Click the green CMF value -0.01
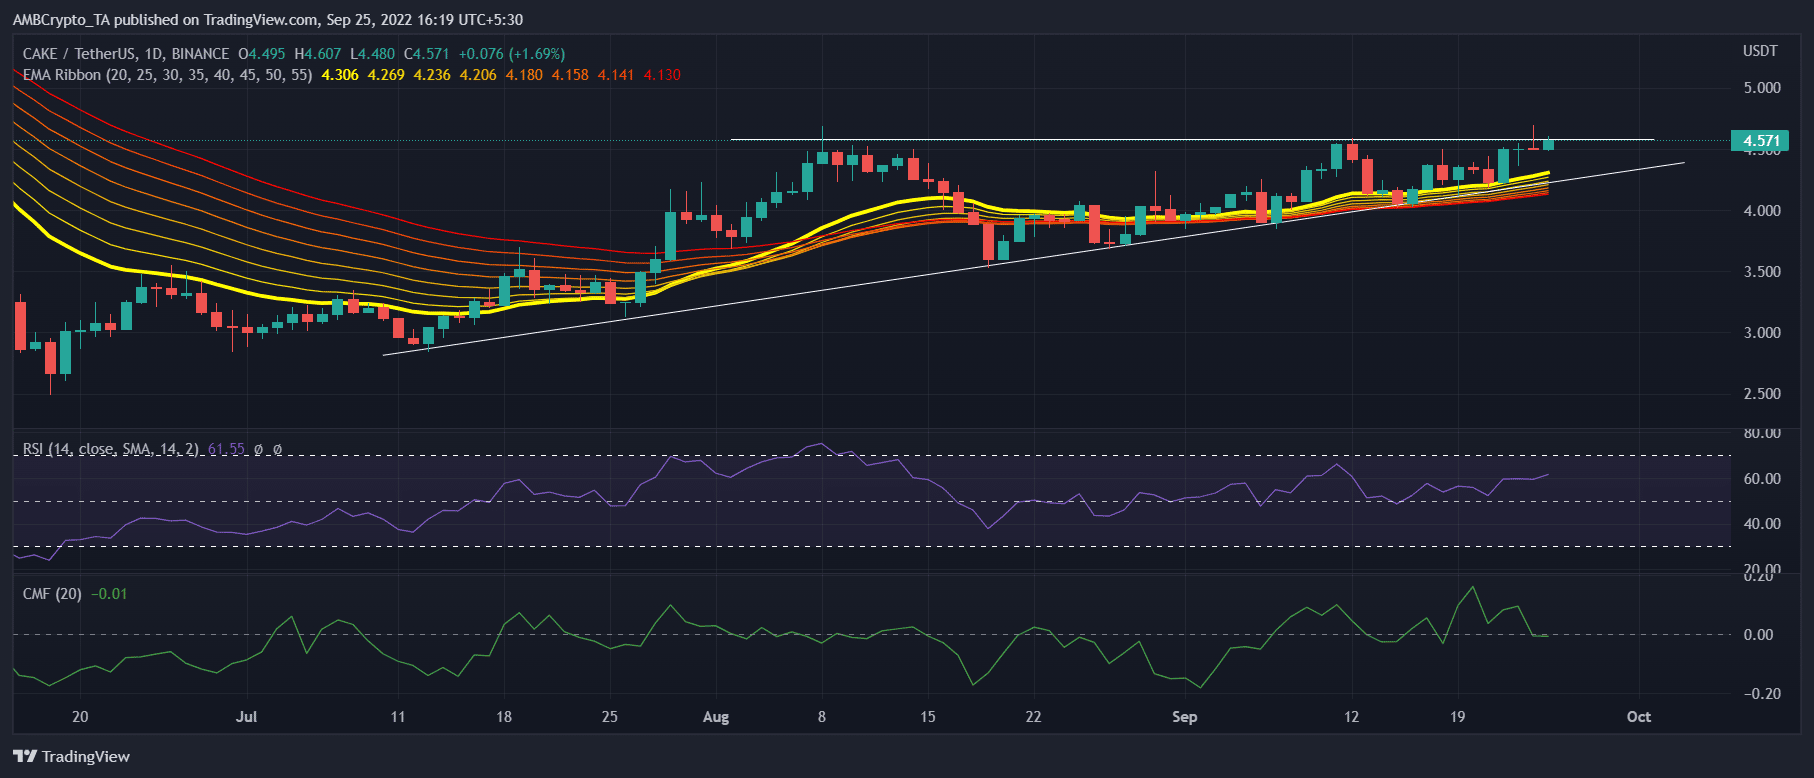This screenshot has width=1814, height=778. (x=109, y=594)
